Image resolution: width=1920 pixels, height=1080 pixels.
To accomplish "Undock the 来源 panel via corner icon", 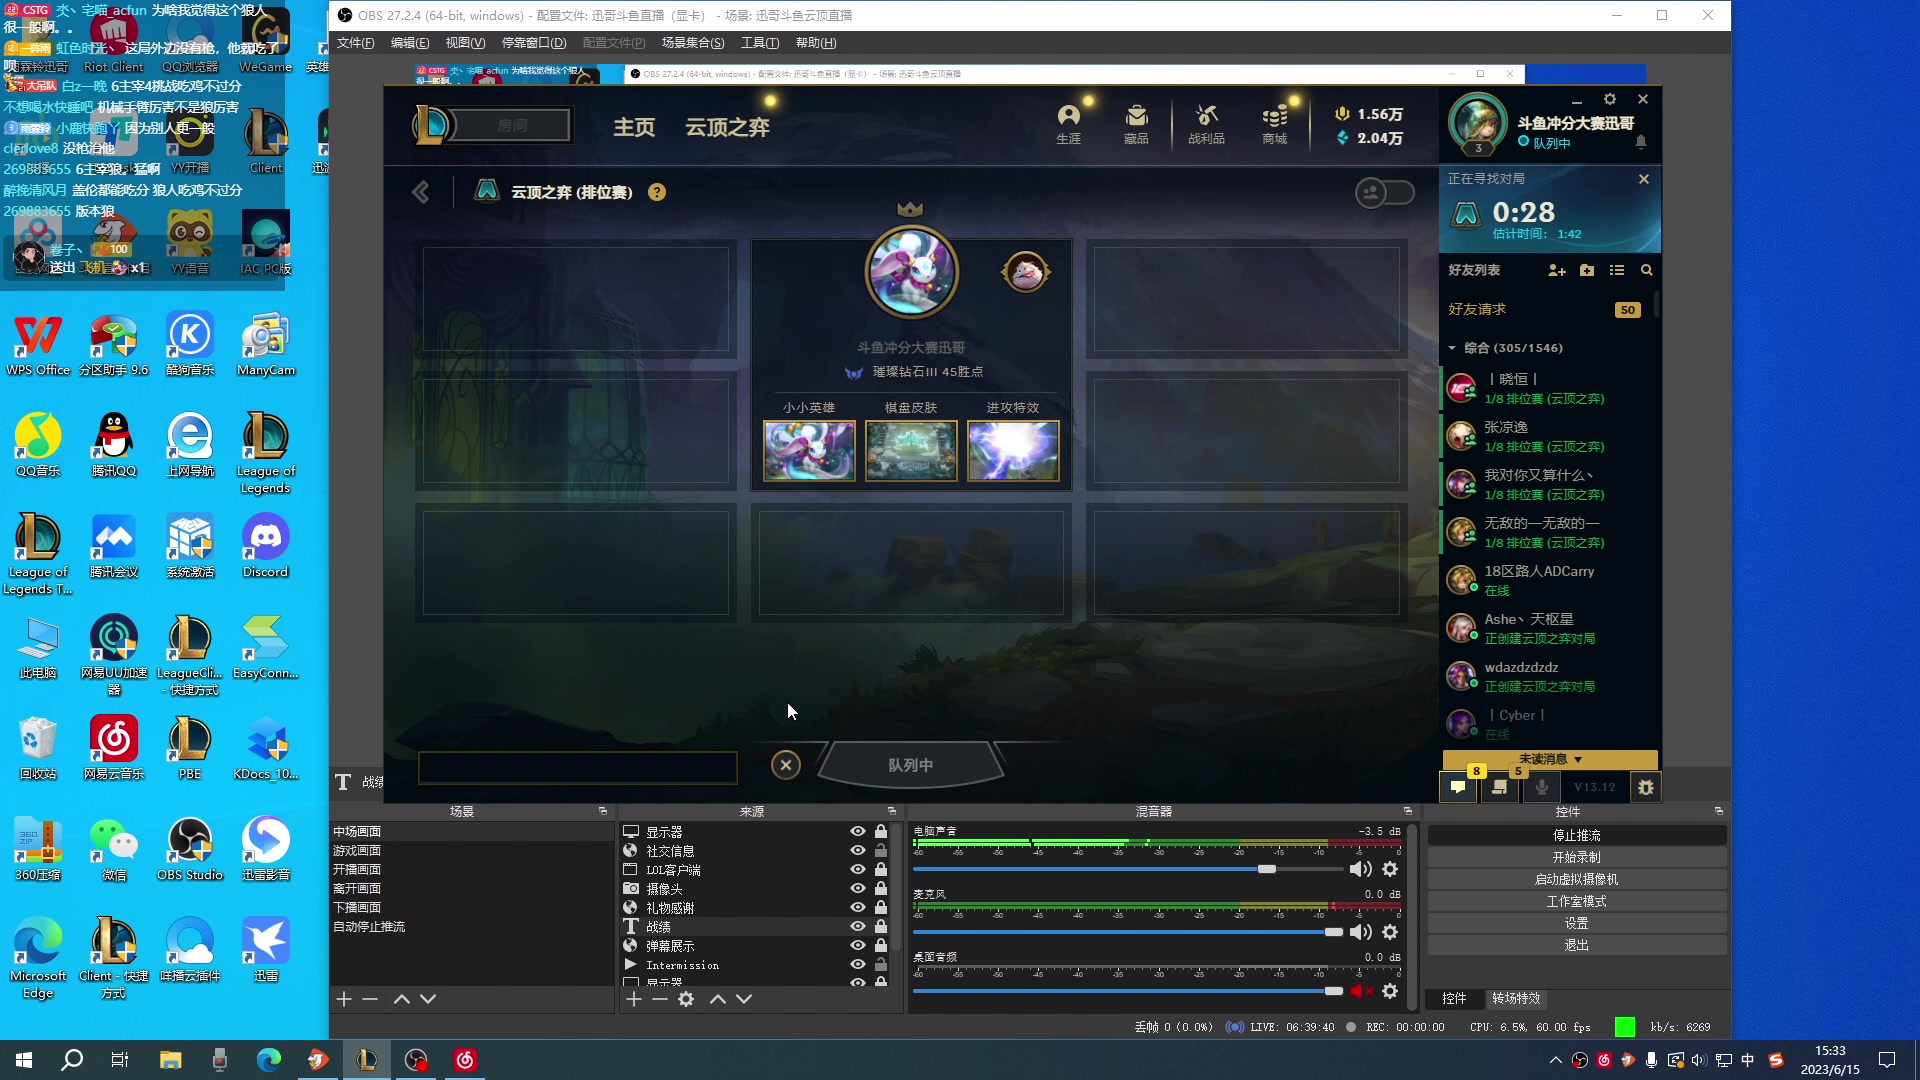I will [x=892, y=811].
